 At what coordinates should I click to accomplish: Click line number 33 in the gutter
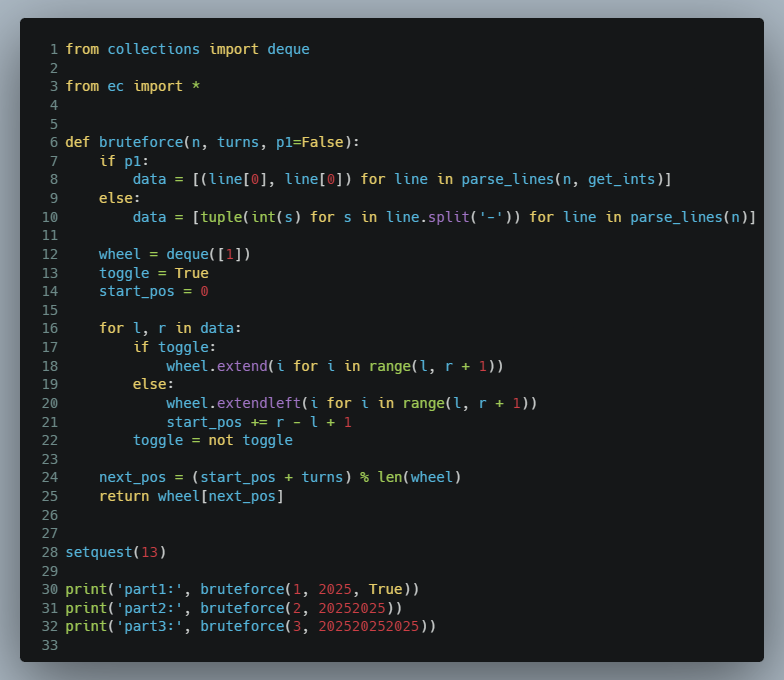[x=50, y=645]
